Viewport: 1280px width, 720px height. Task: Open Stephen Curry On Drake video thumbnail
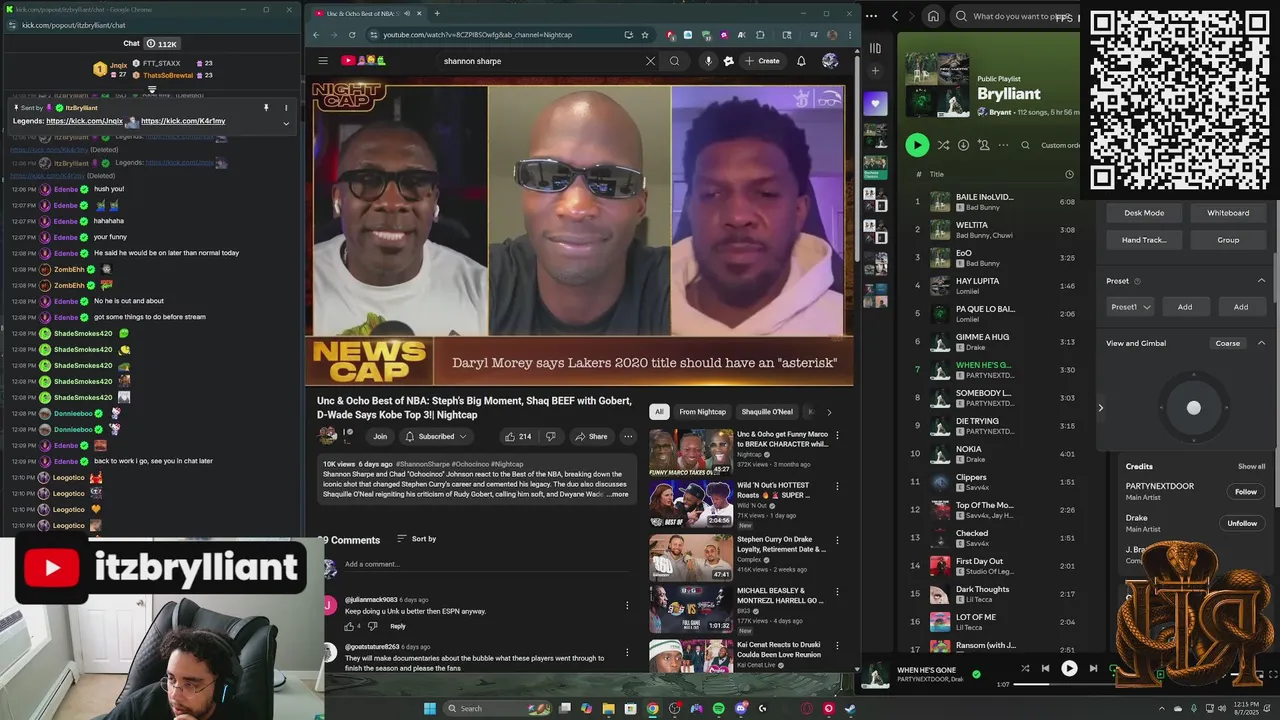[691, 557]
